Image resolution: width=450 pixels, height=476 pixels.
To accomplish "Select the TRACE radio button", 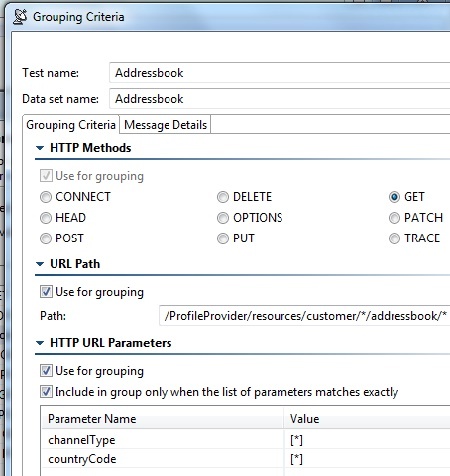I will (394, 238).
